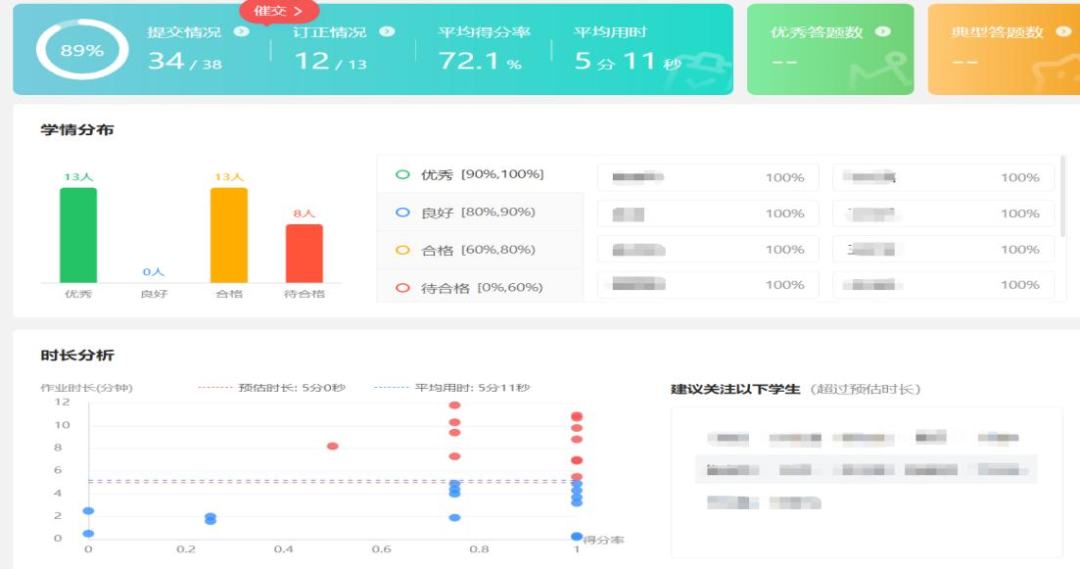Click the 89% completion ring
The width and height of the screenshot is (1080, 569).
click(x=82, y=50)
